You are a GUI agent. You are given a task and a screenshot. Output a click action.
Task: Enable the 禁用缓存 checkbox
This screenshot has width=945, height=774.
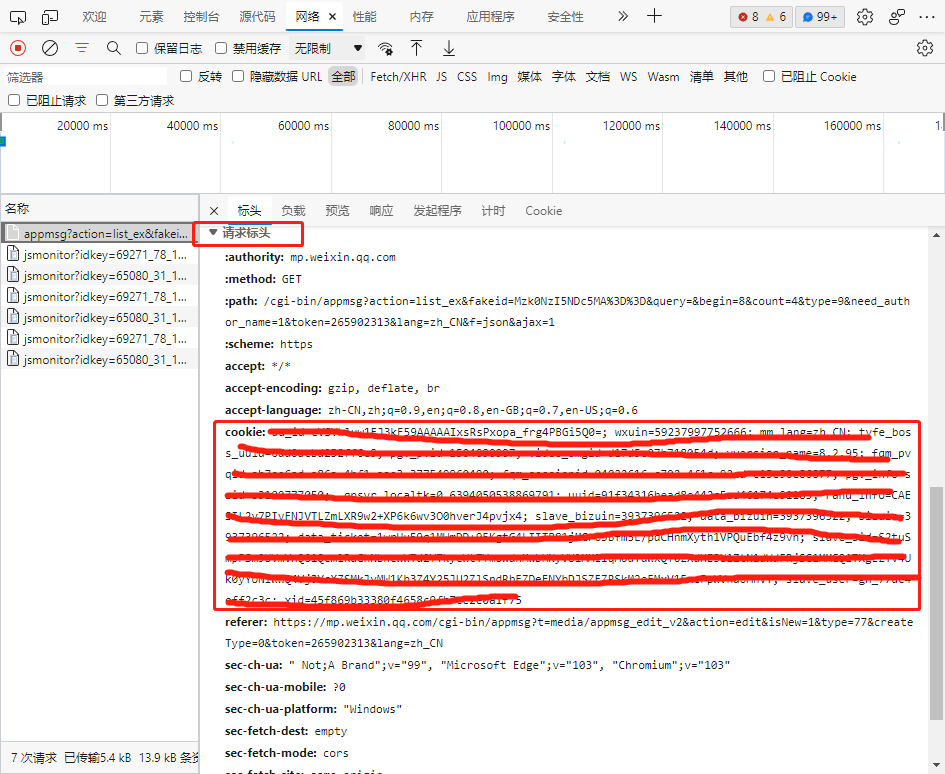(x=221, y=48)
